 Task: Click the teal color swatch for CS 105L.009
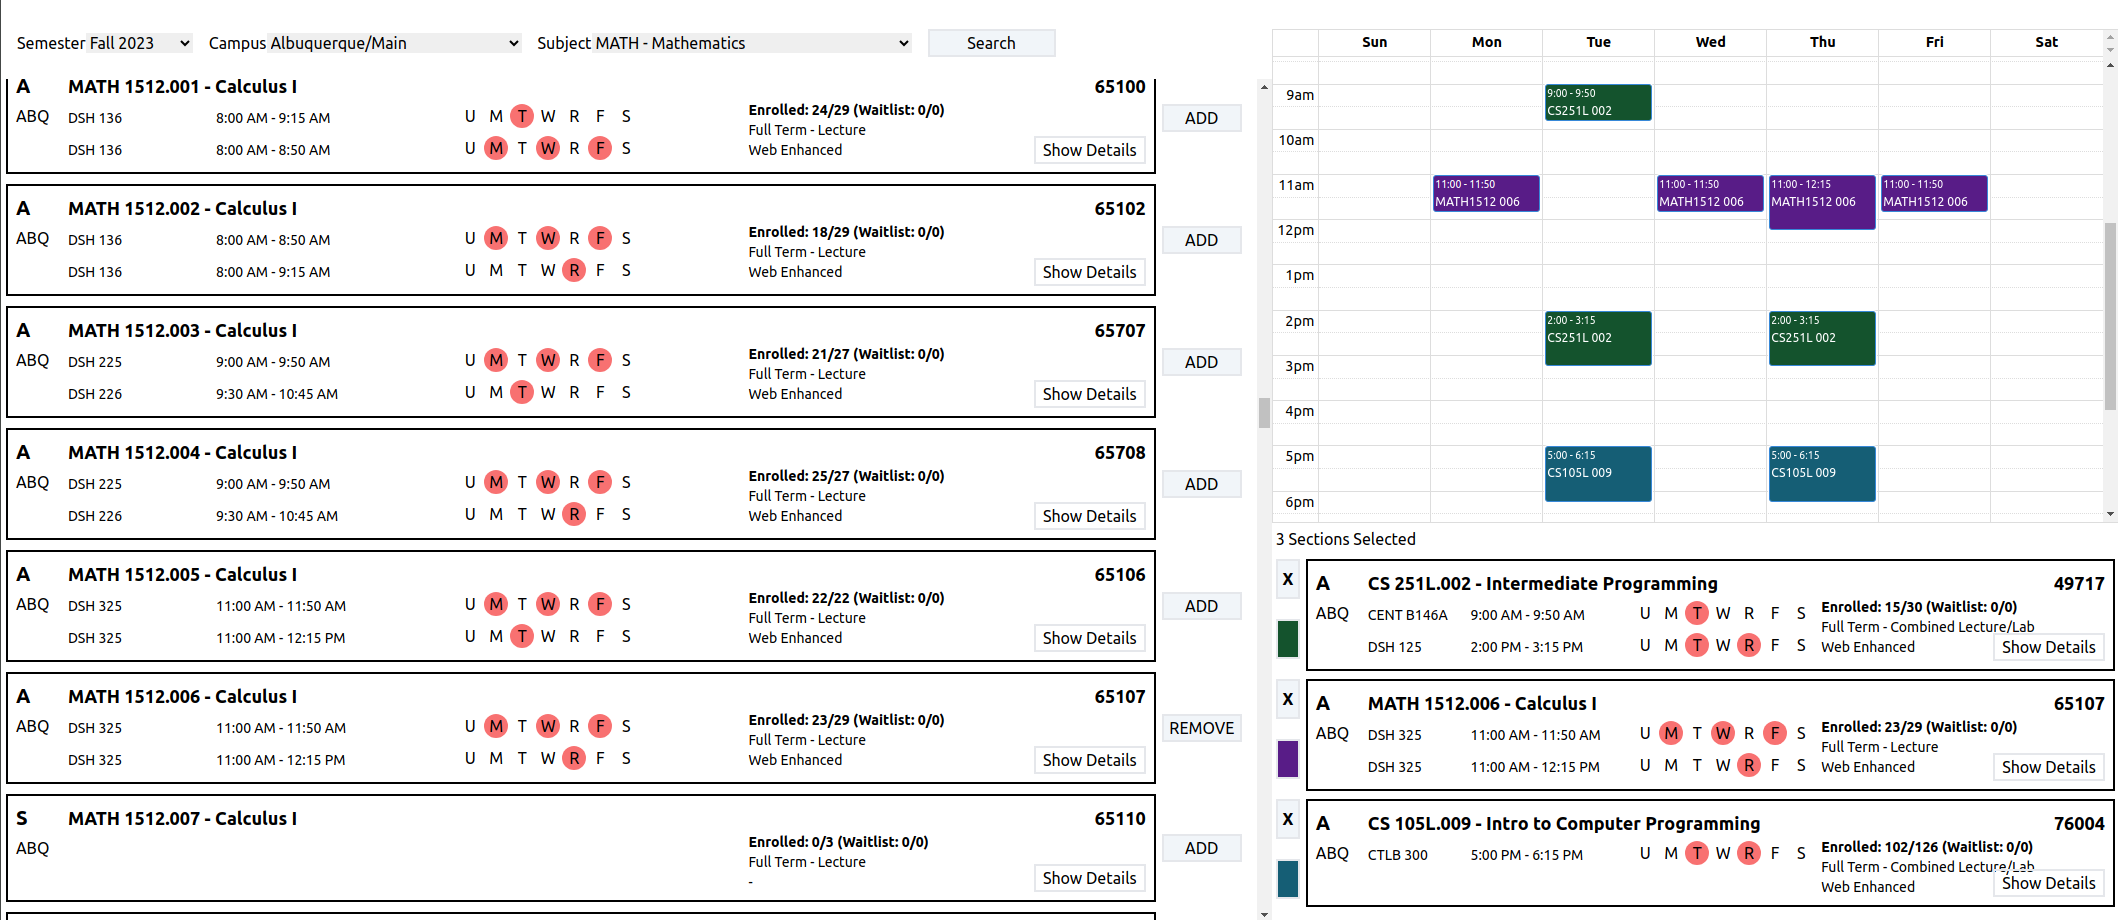(x=1287, y=879)
